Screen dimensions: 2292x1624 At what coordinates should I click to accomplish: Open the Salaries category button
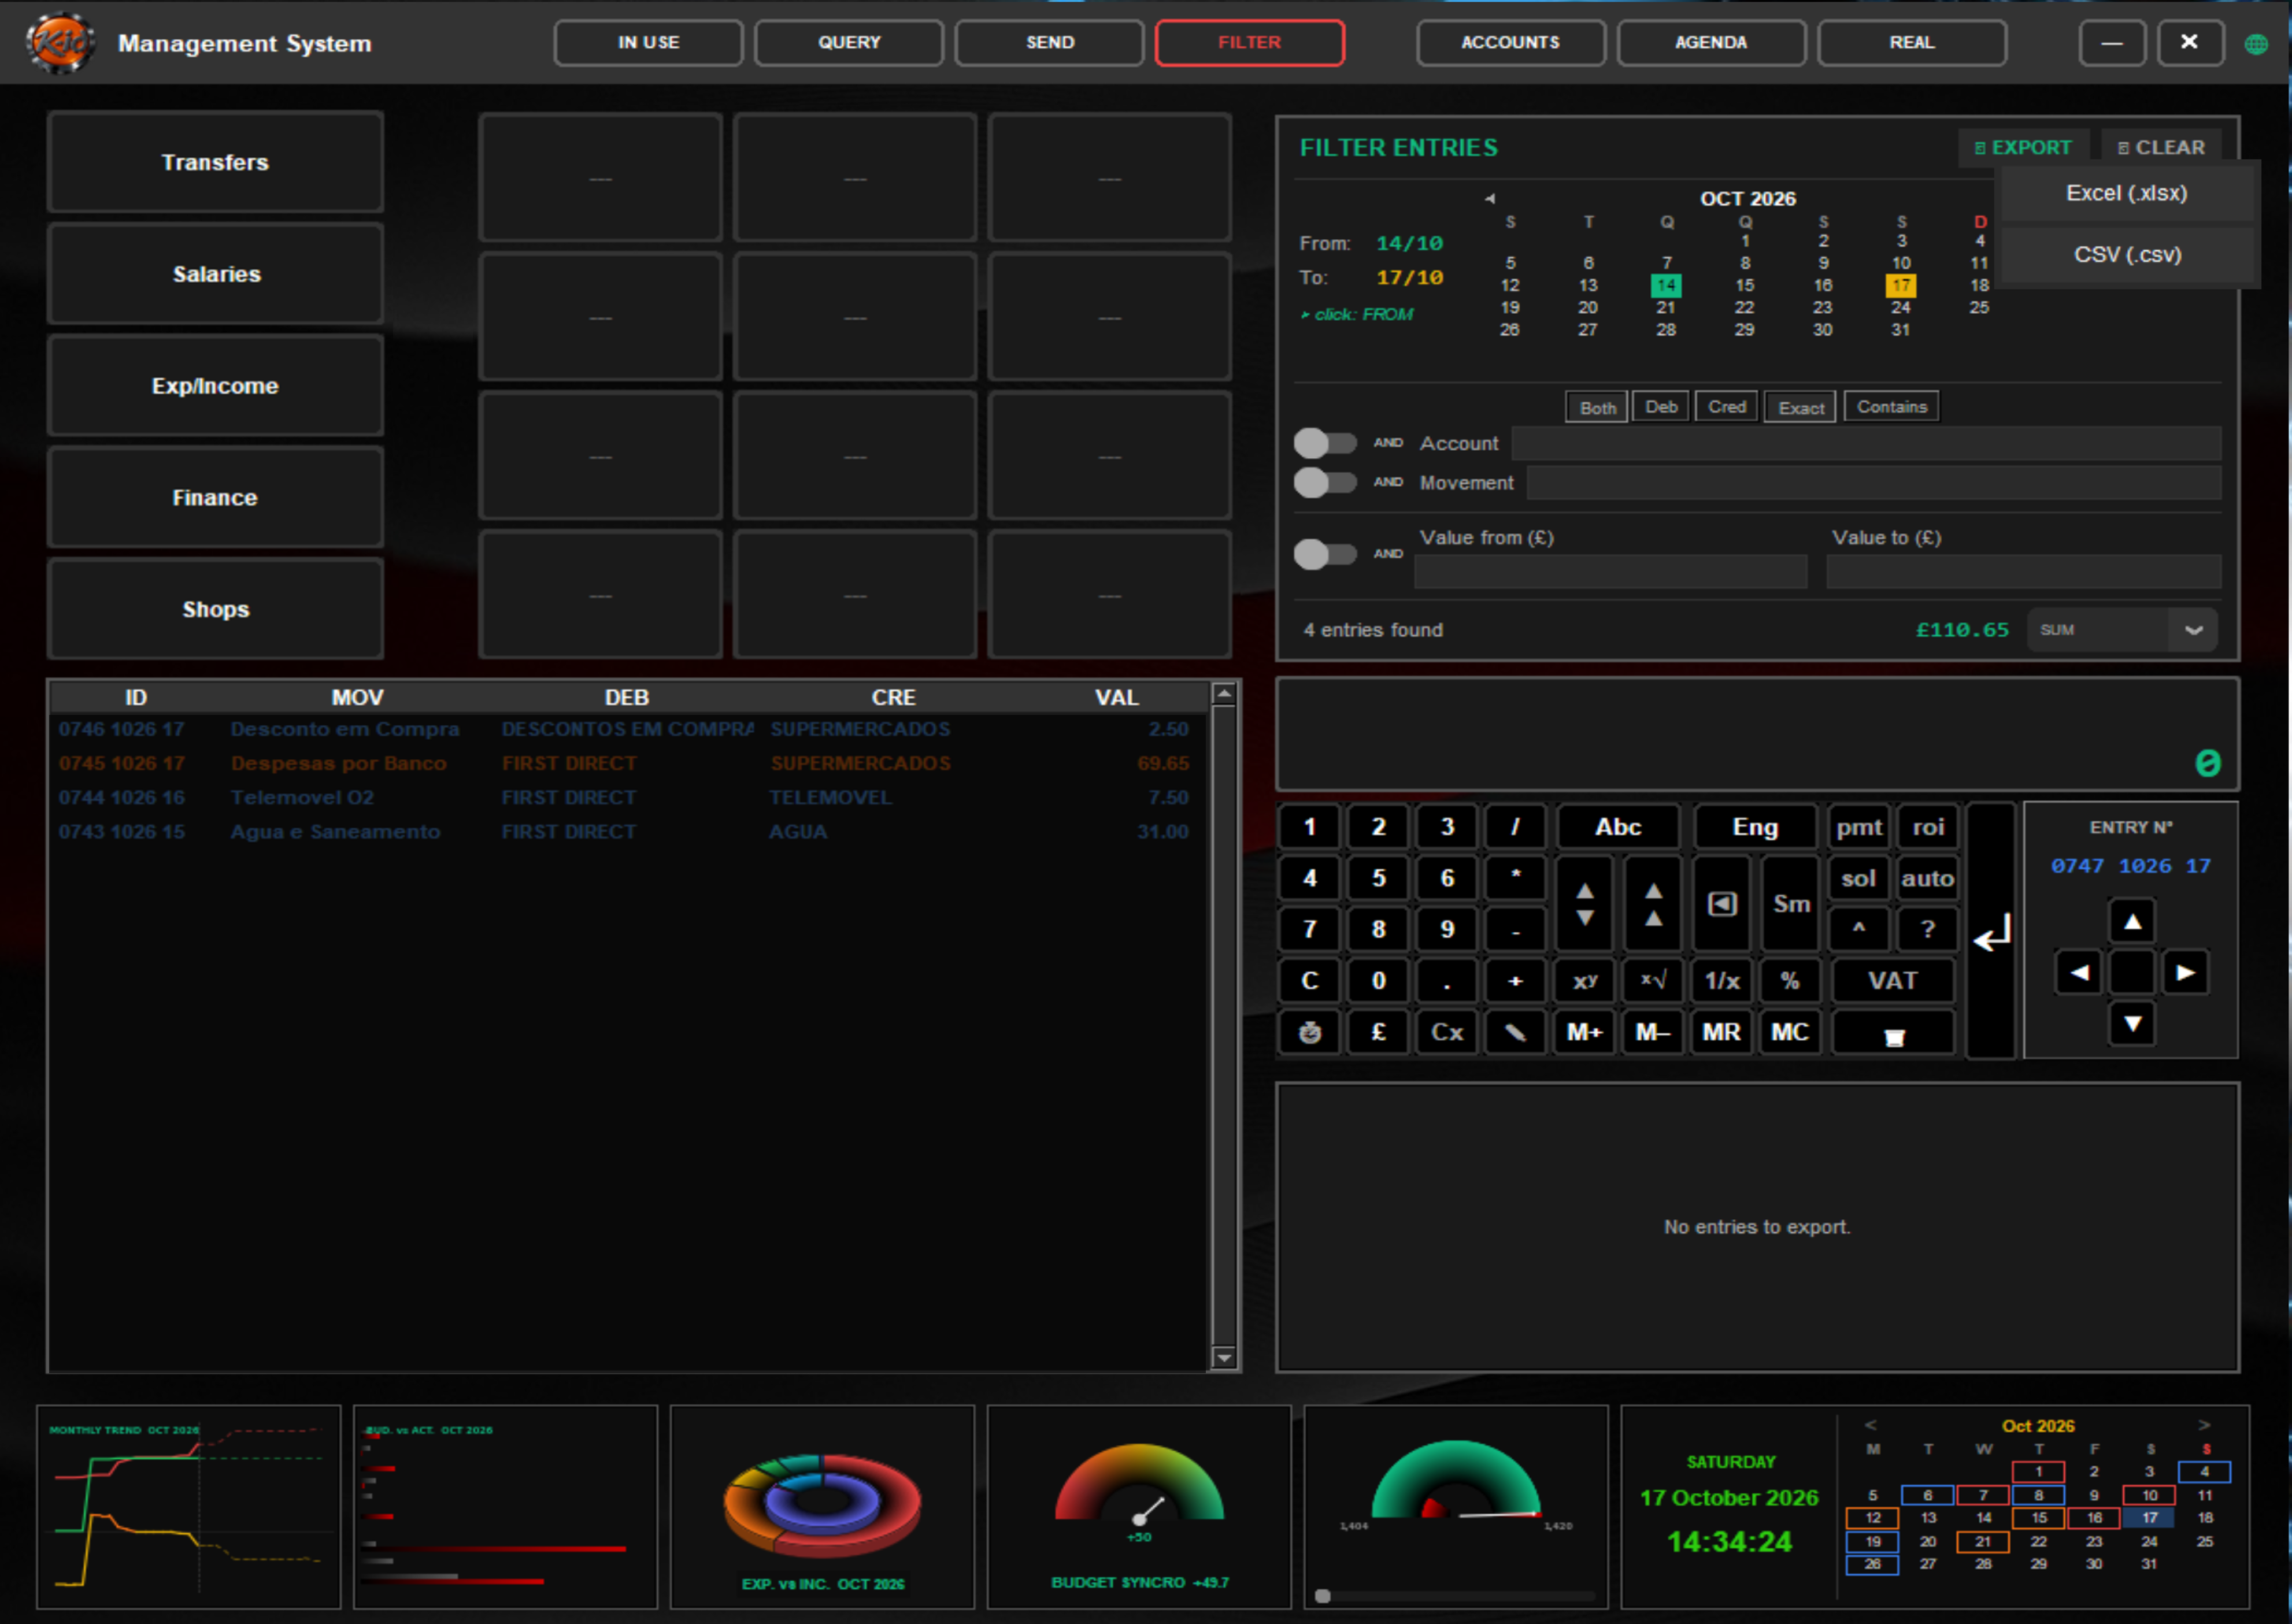(216, 274)
